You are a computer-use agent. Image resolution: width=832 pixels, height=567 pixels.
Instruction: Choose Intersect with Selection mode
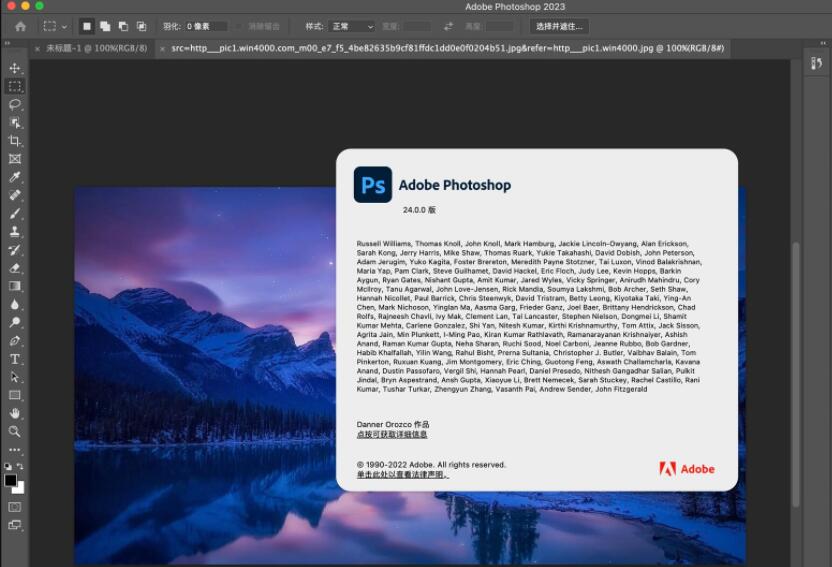click(x=141, y=26)
